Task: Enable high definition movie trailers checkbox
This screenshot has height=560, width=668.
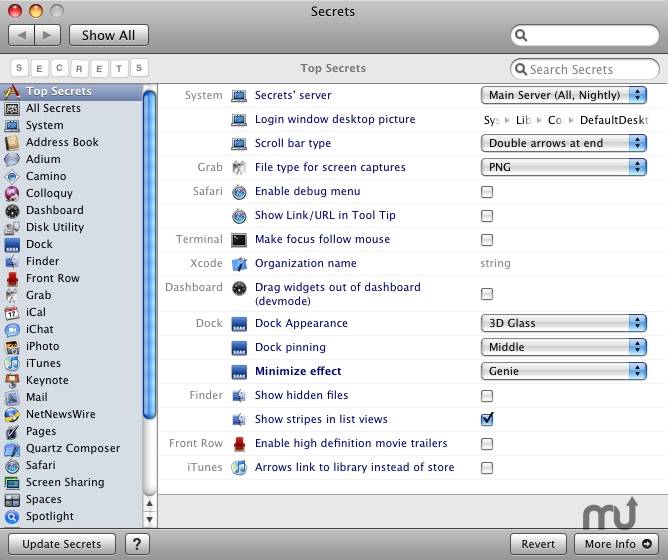Action: click(487, 444)
